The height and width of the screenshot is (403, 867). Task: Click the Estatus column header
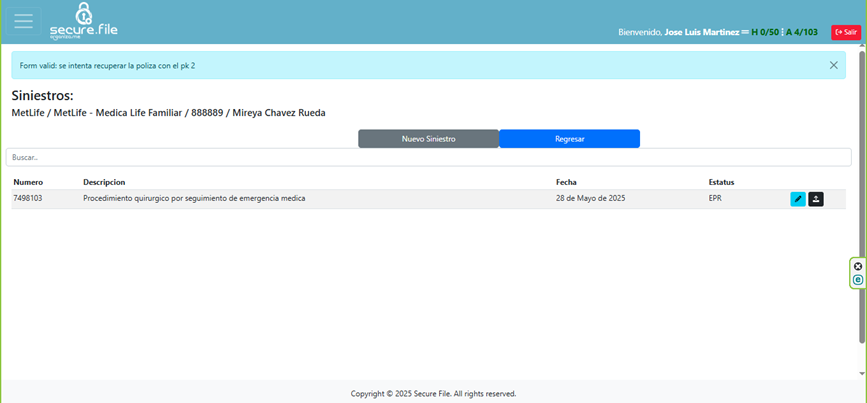point(722,182)
